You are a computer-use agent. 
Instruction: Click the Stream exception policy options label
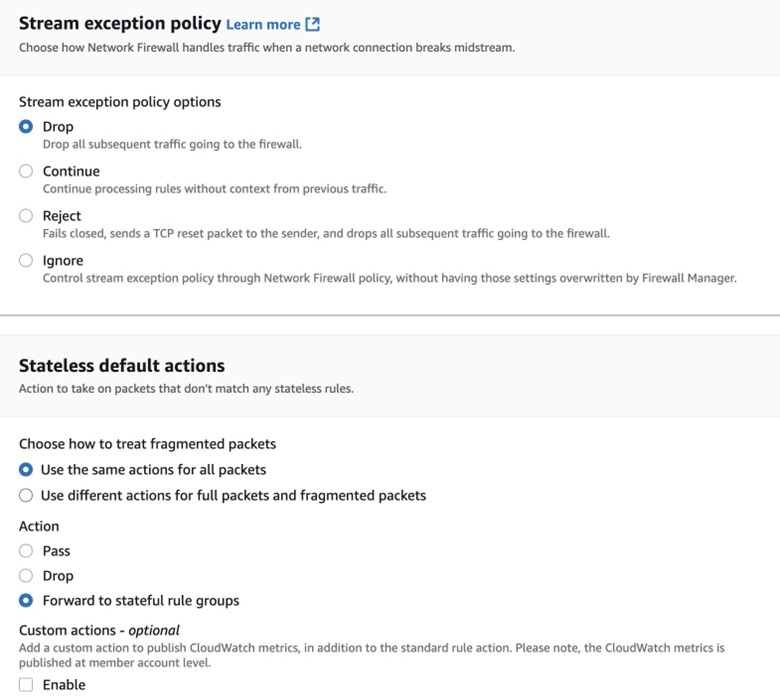[x=119, y=102]
